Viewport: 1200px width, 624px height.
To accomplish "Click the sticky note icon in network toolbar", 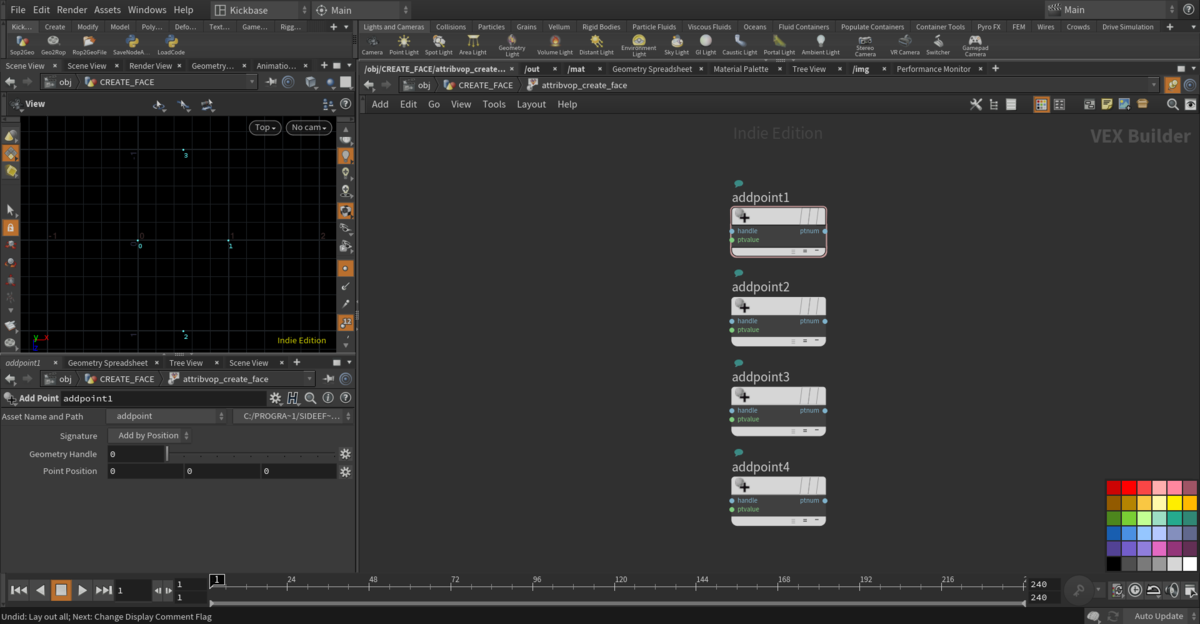I will 1107,104.
